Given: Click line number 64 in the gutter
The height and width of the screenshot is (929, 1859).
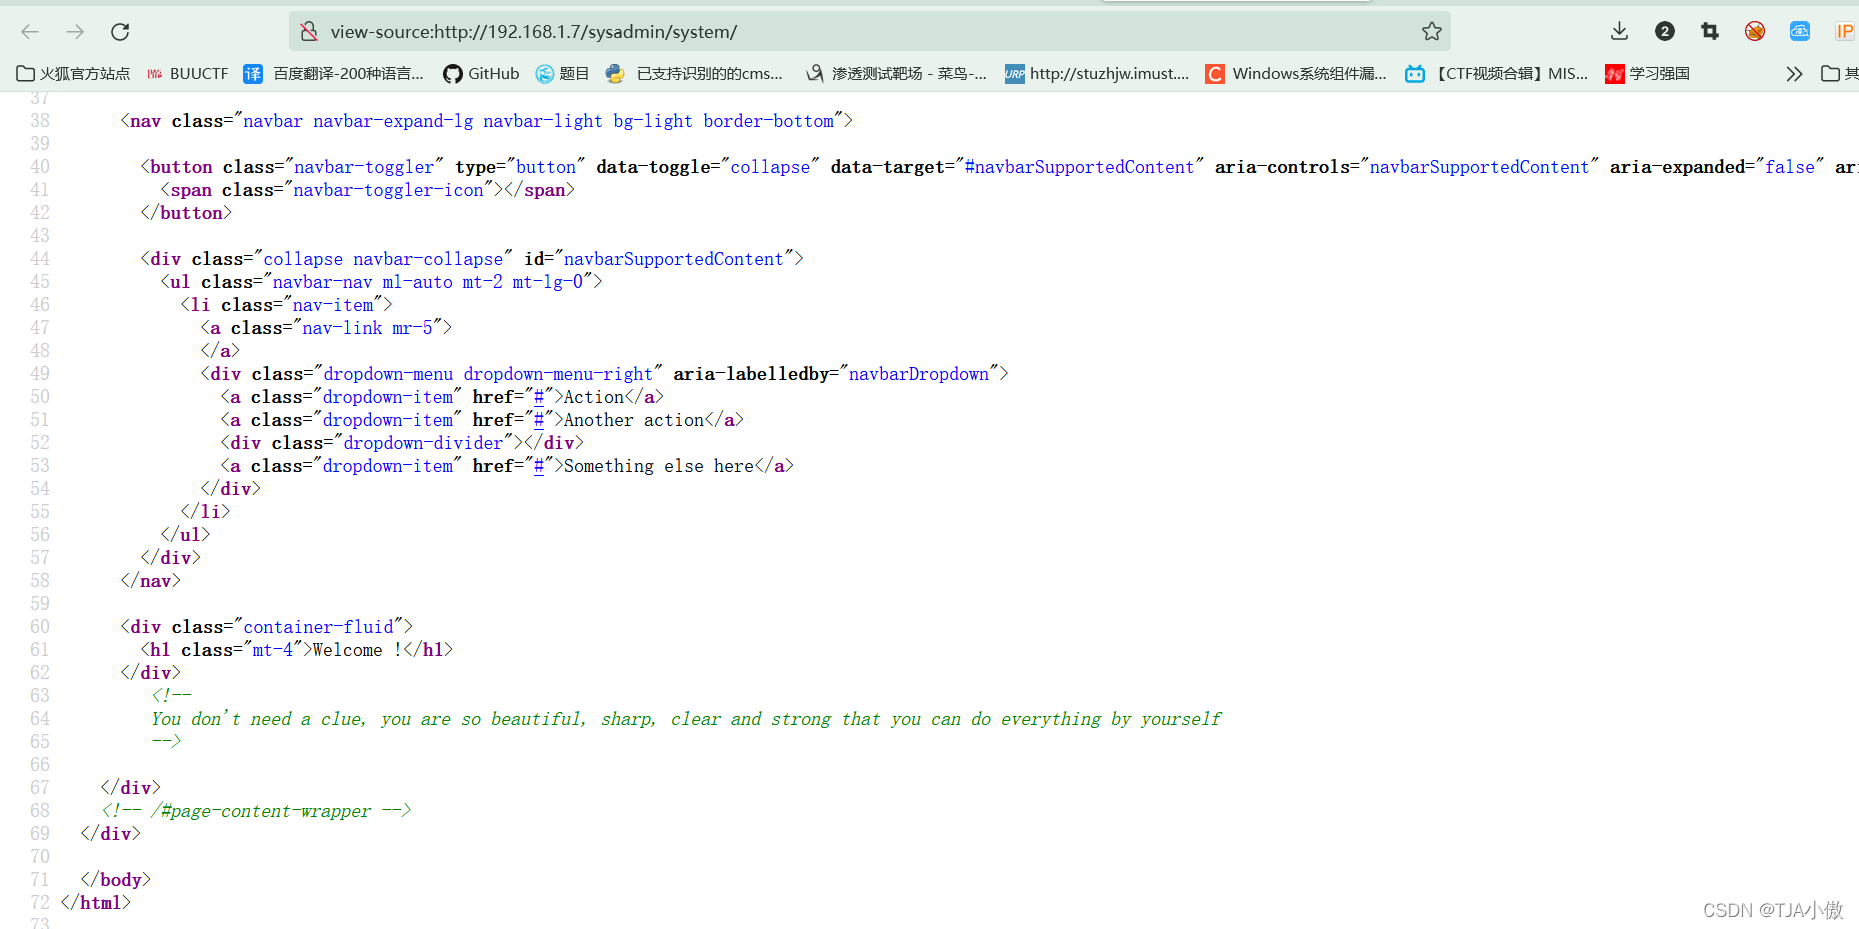Looking at the screenshot, I should click(40, 719).
